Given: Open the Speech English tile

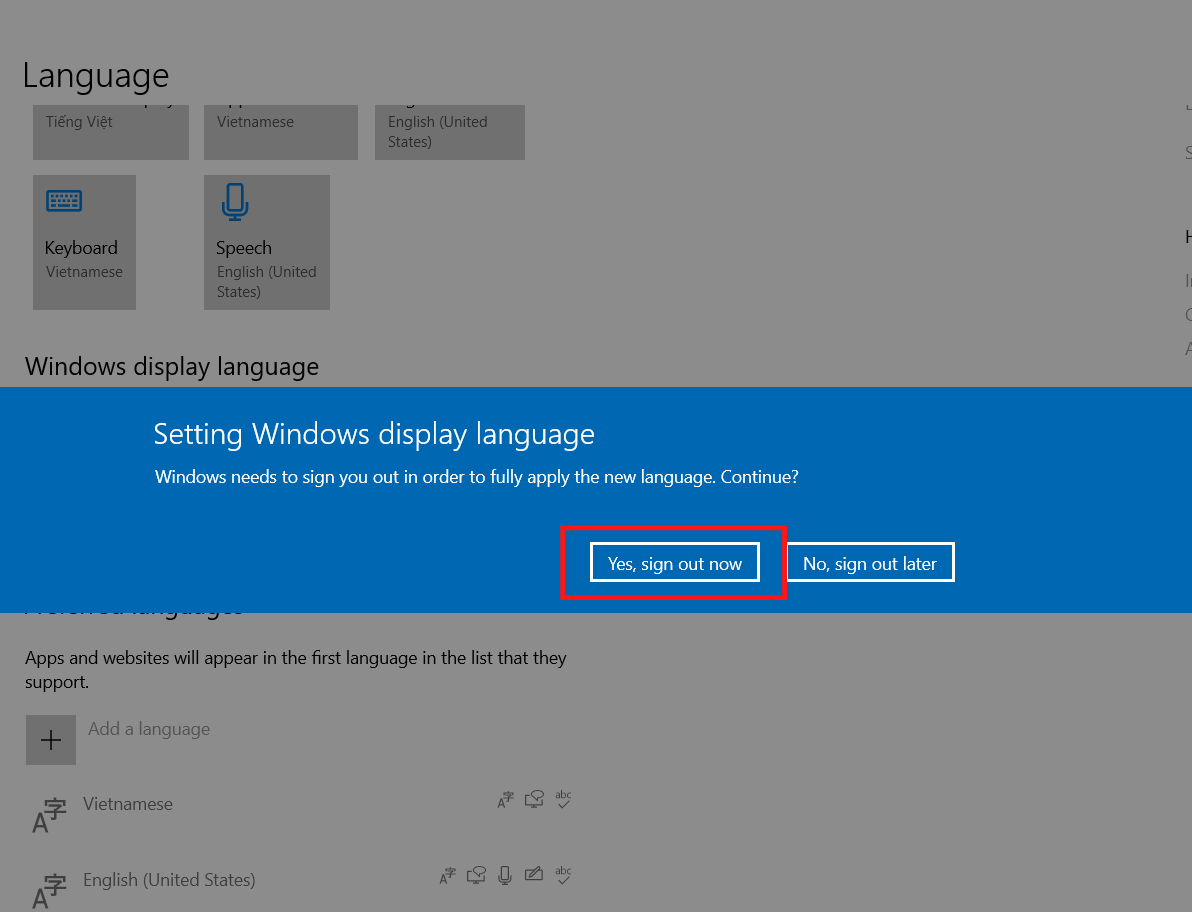Looking at the screenshot, I should click(267, 242).
